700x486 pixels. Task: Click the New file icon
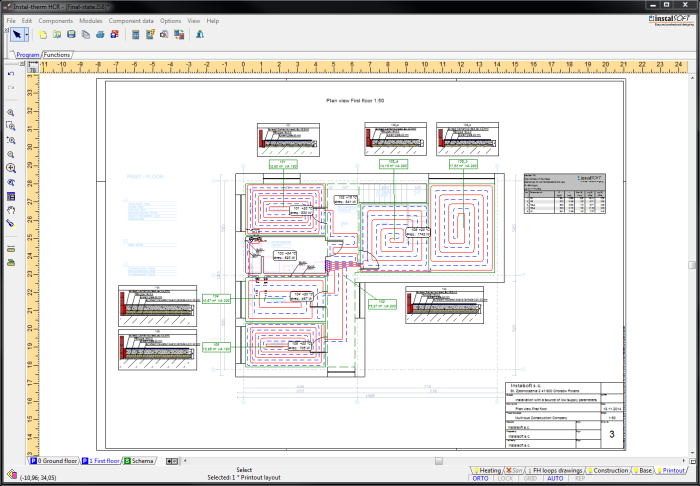[x=43, y=35]
